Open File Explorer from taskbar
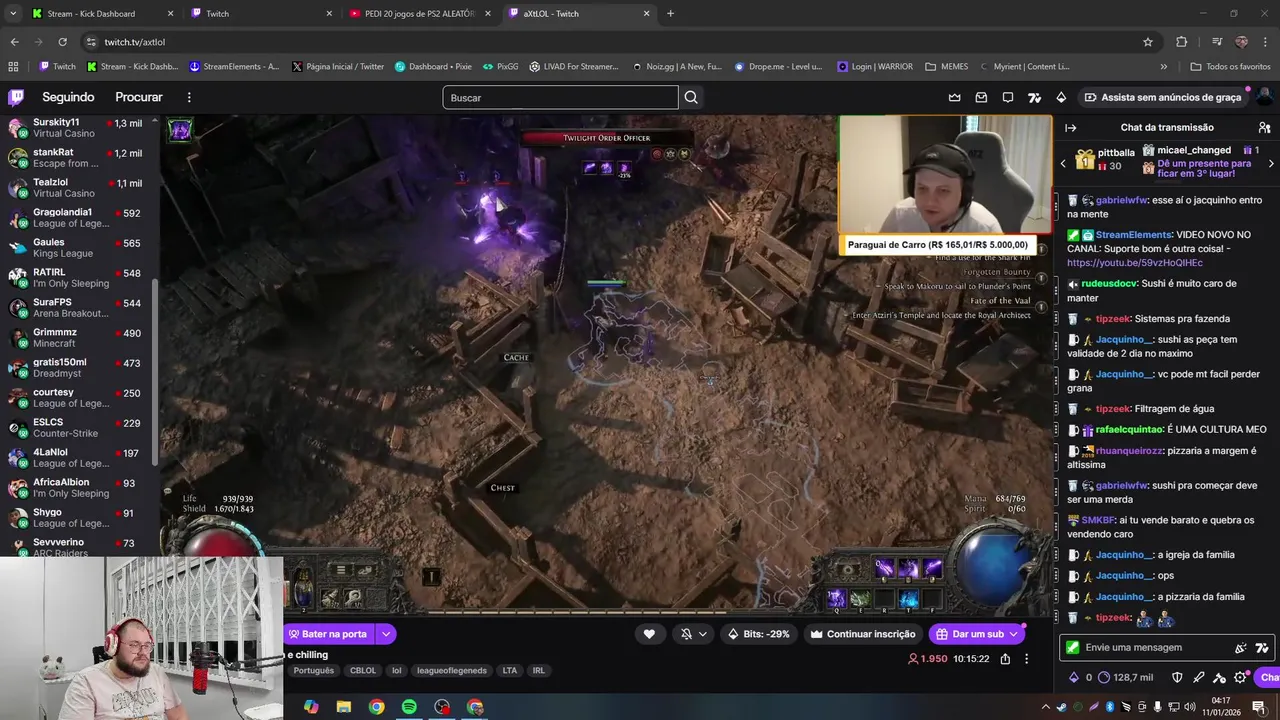The height and width of the screenshot is (720, 1280). 343,707
